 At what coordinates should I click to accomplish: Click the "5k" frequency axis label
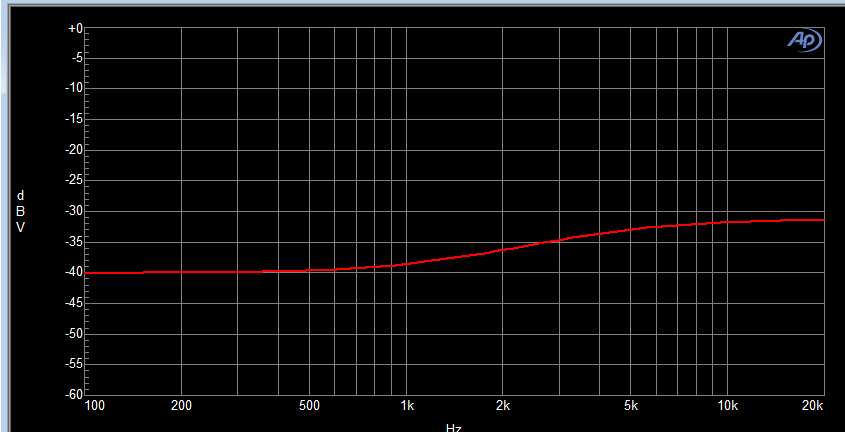[631, 405]
